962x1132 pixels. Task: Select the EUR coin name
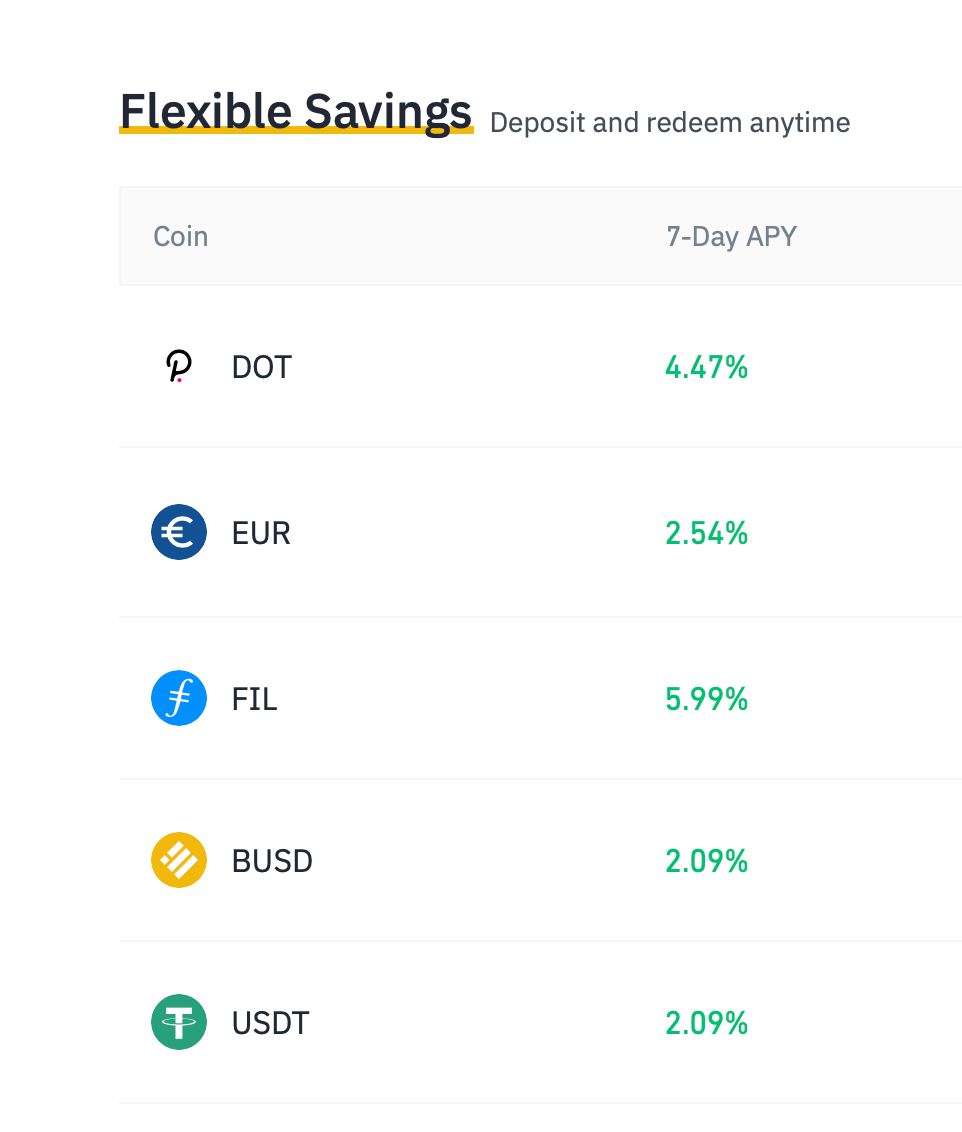point(261,534)
